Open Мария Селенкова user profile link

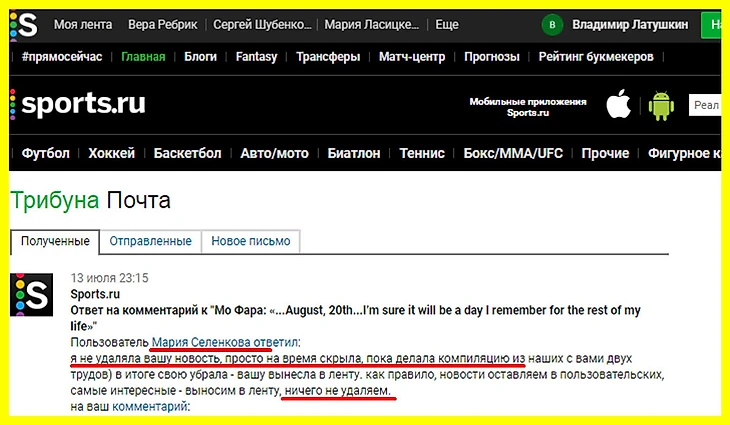point(201,343)
